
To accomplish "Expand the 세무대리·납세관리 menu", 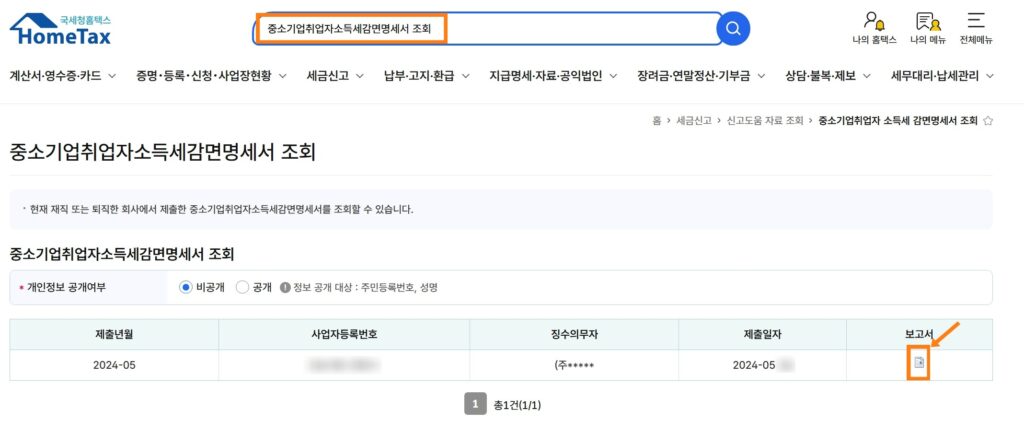I will point(942,76).
